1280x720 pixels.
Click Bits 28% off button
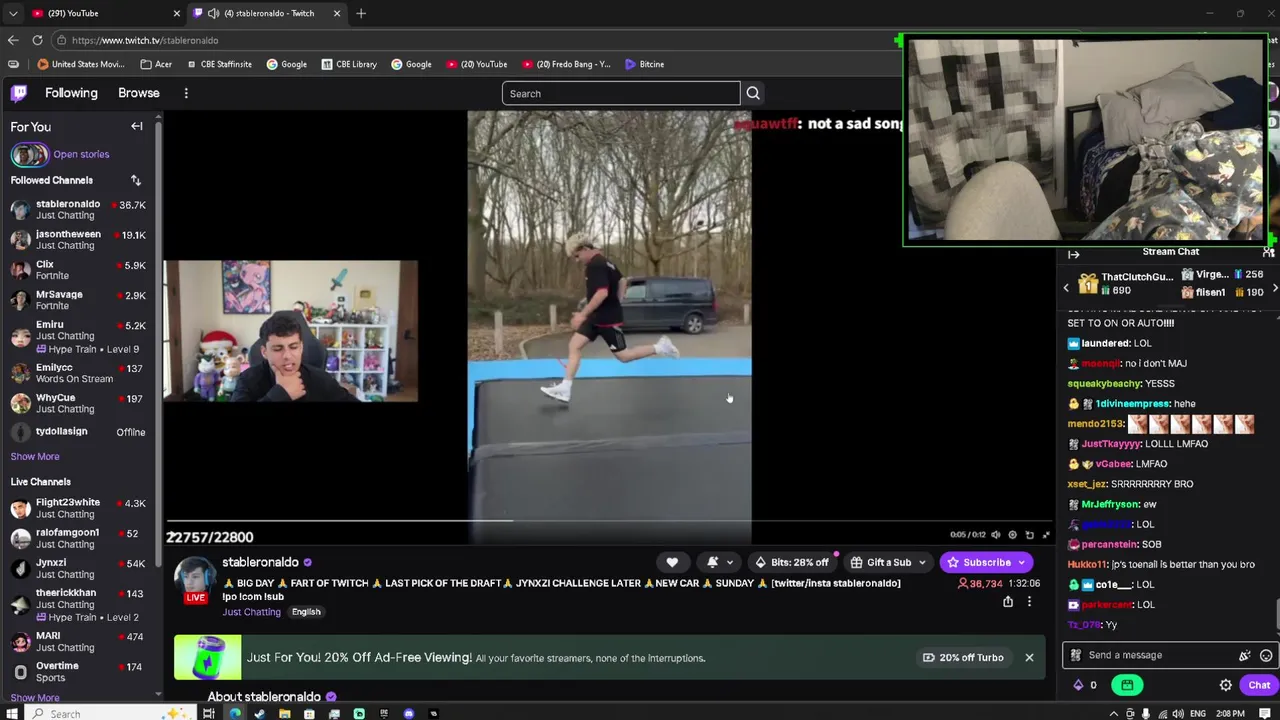tap(791, 562)
